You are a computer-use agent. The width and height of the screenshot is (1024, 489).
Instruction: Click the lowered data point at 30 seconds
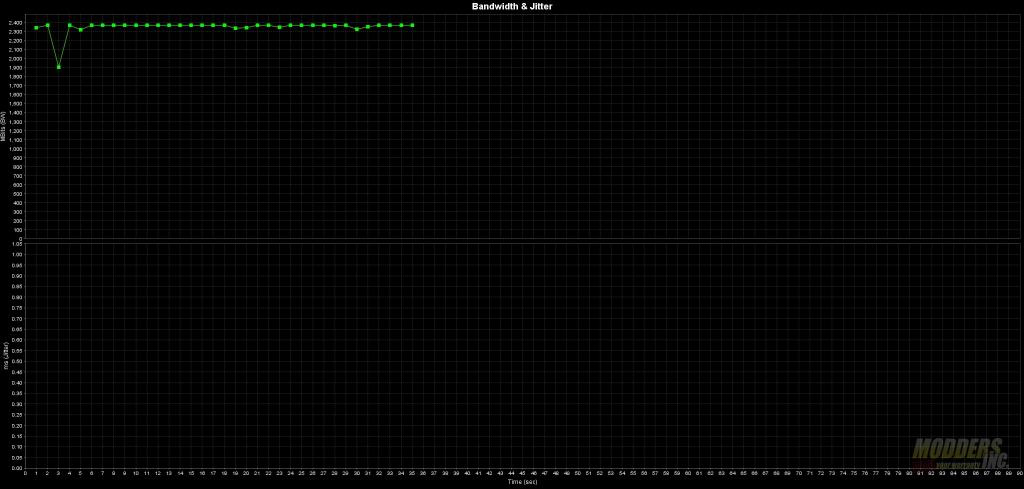357,29
